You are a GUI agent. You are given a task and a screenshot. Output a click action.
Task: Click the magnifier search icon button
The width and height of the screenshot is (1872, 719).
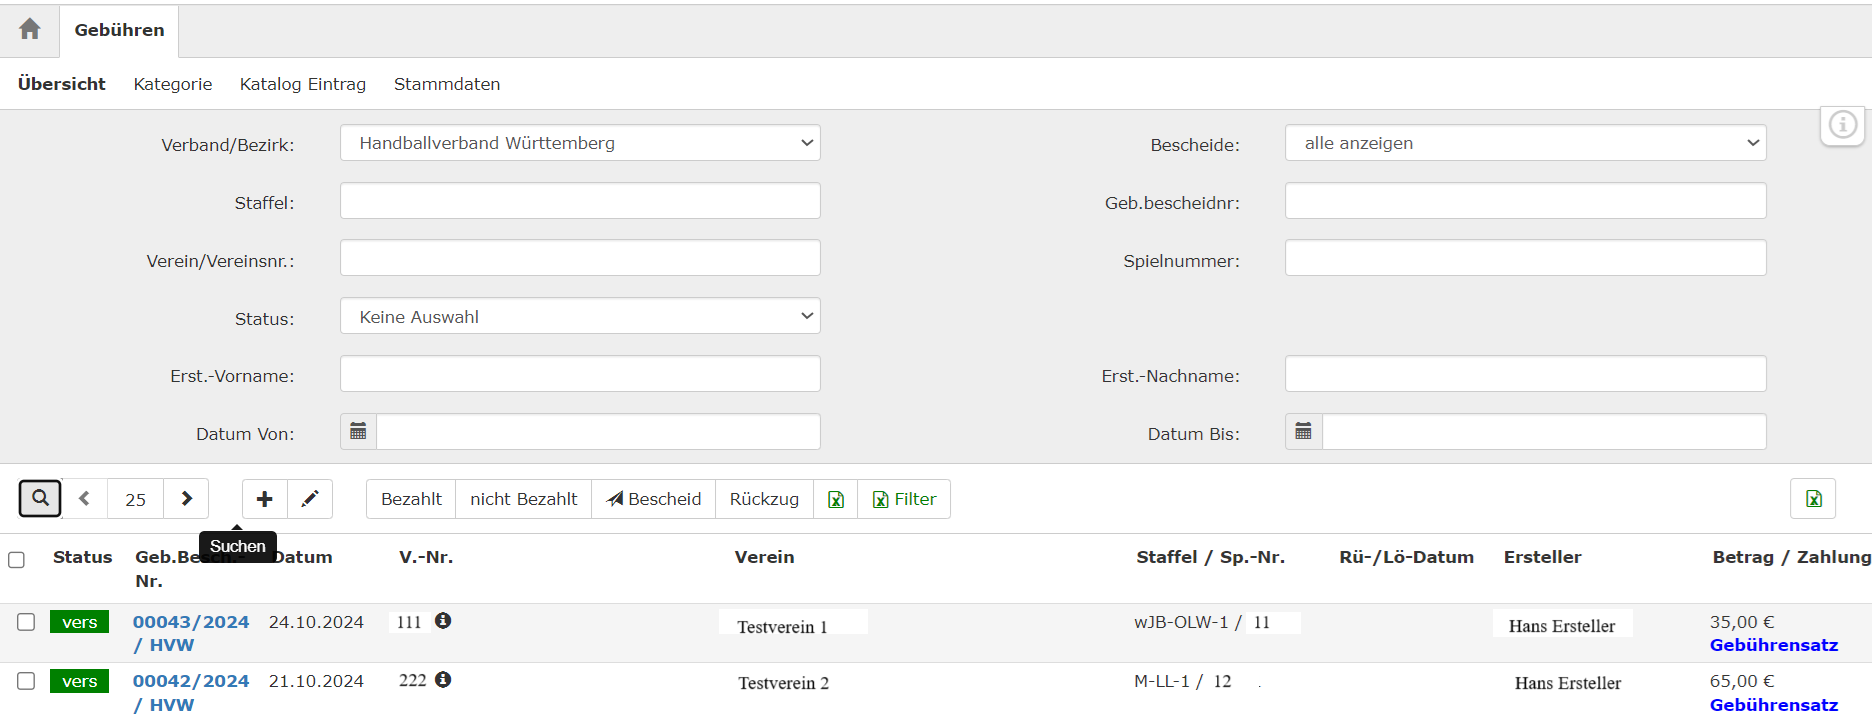[40, 498]
